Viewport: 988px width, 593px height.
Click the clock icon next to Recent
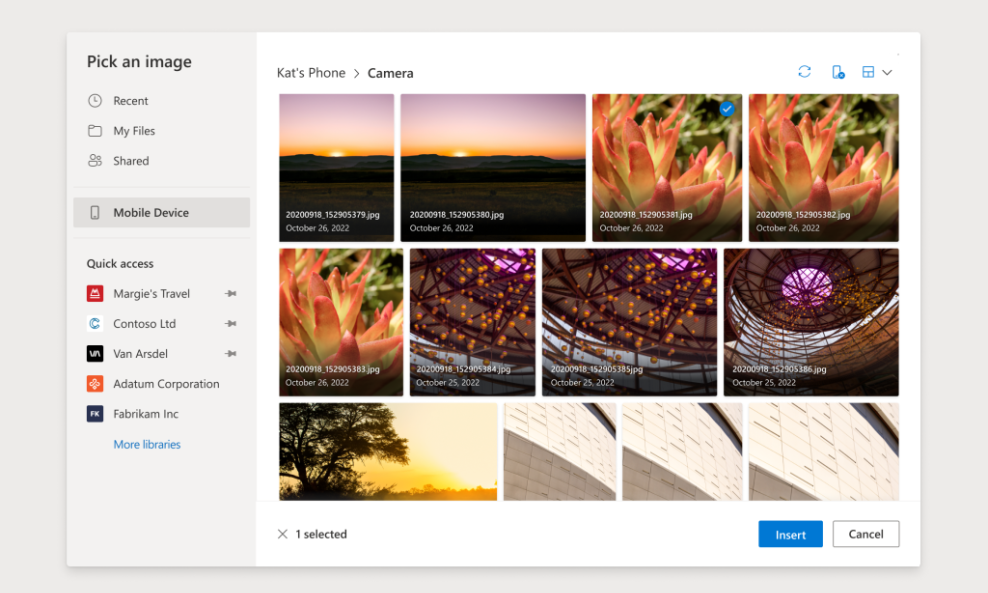click(x=95, y=101)
